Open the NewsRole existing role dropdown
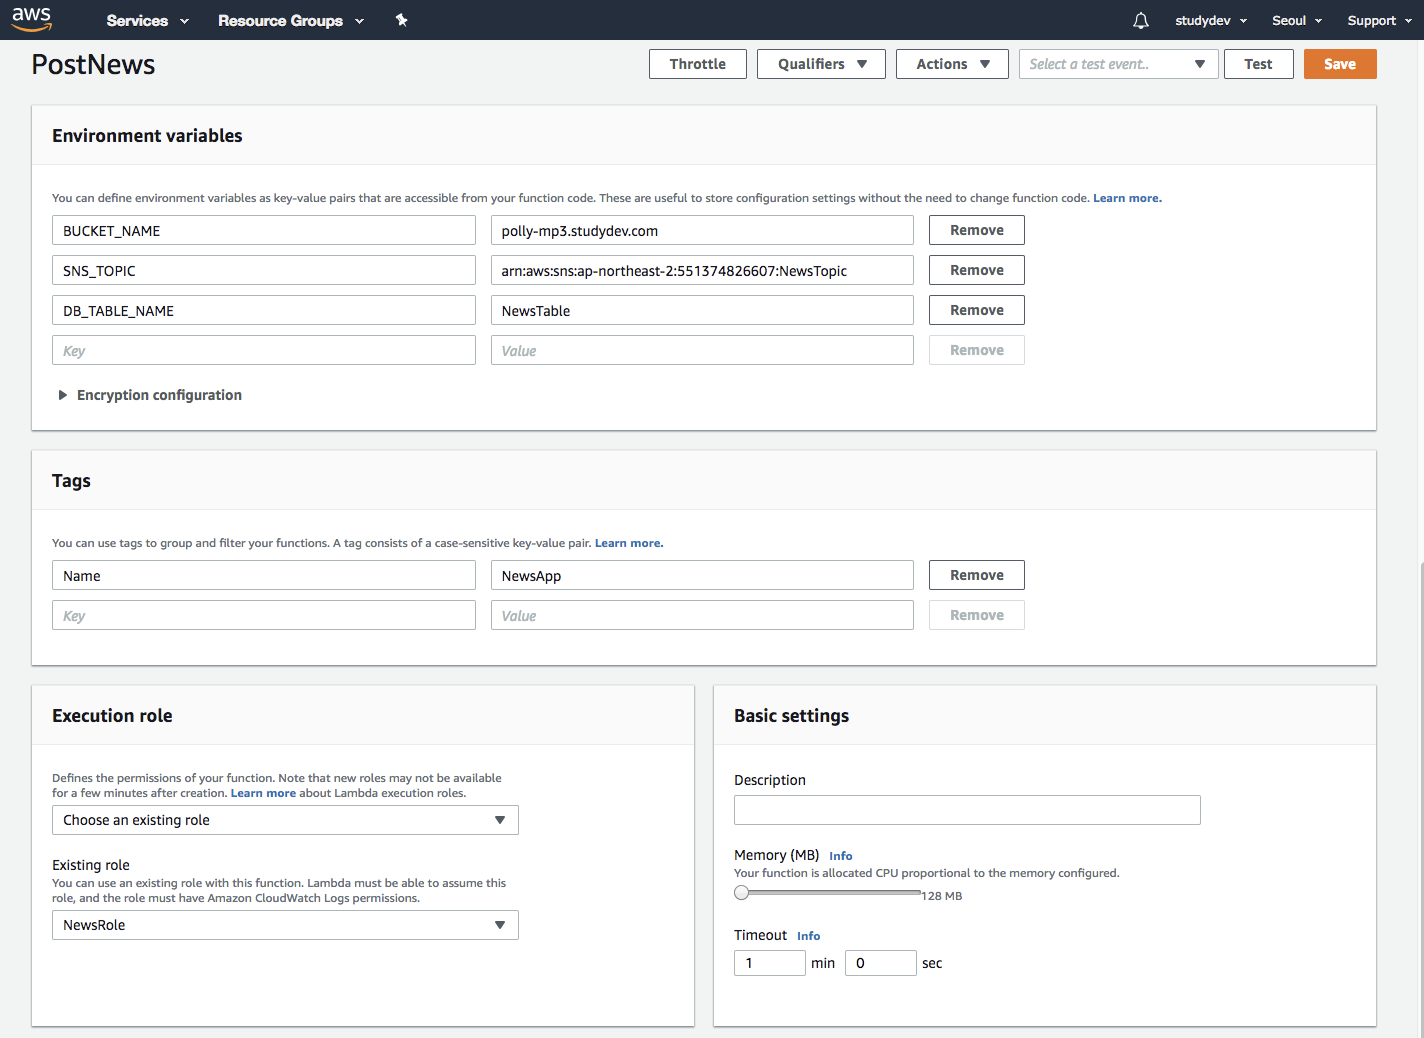This screenshot has height=1038, width=1424. 285,925
